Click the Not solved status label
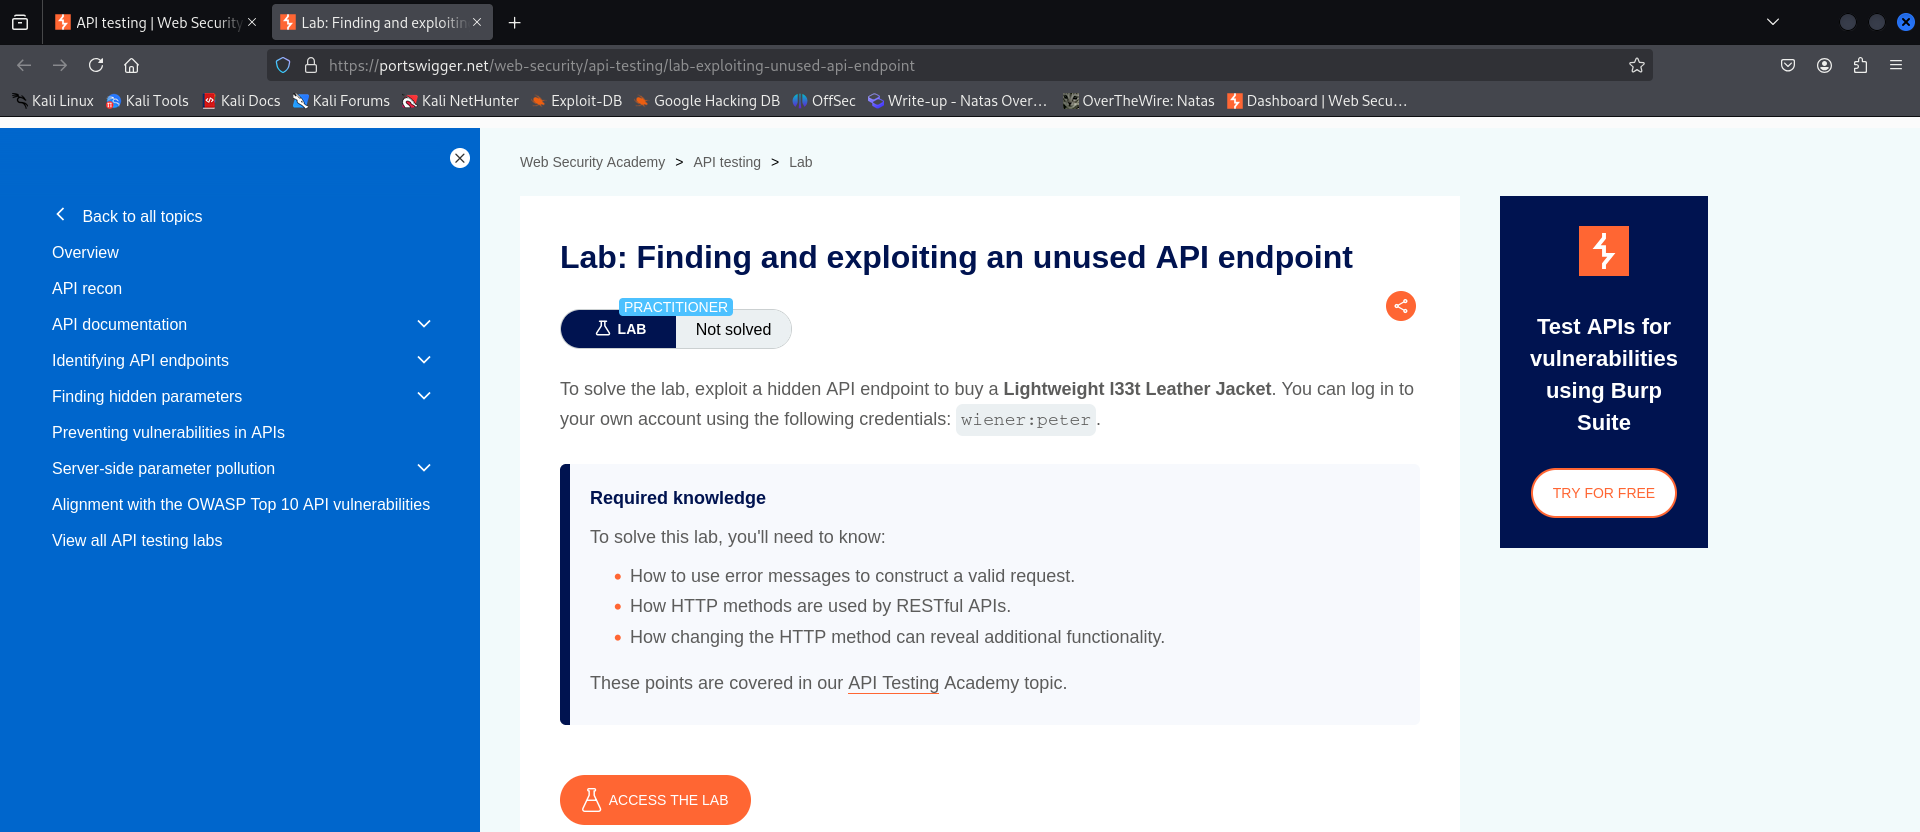This screenshot has width=1920, height=832. pyautogui.click(x=733, y=329)
